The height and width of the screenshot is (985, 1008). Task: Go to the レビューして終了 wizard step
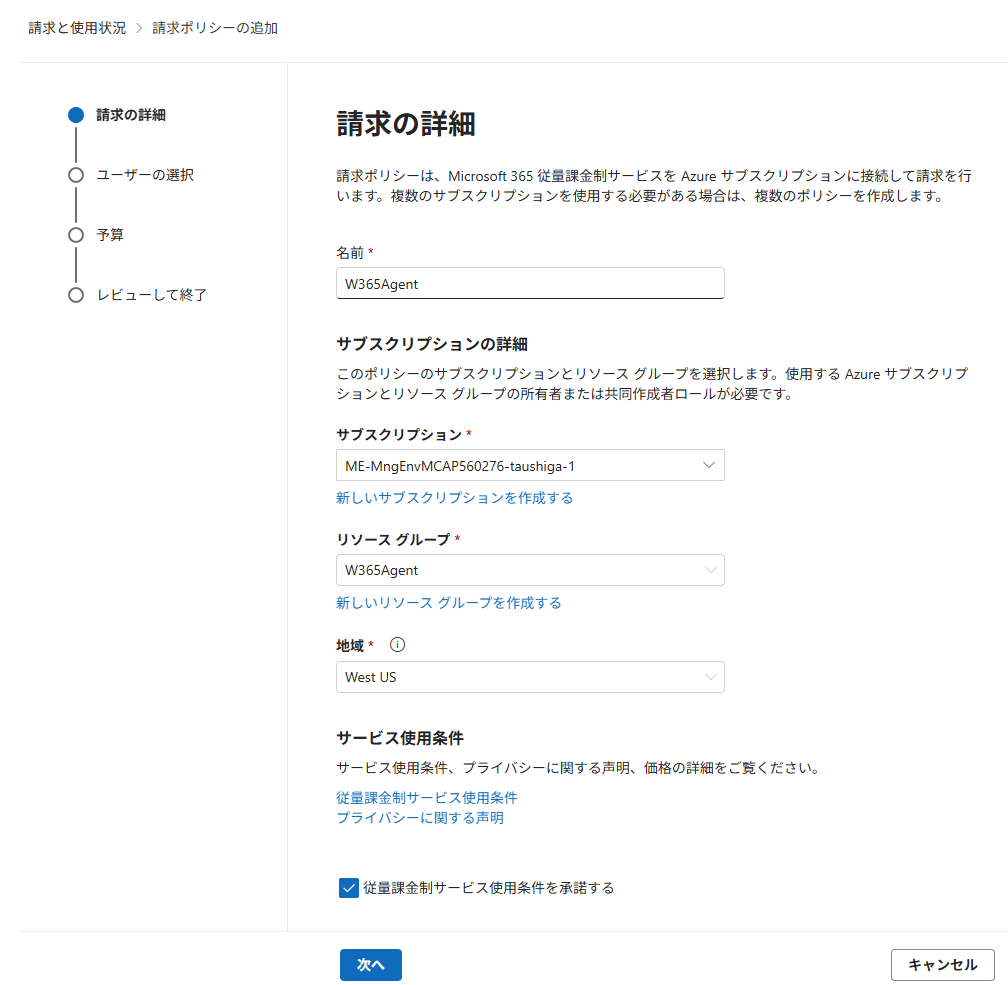[152, 295]
